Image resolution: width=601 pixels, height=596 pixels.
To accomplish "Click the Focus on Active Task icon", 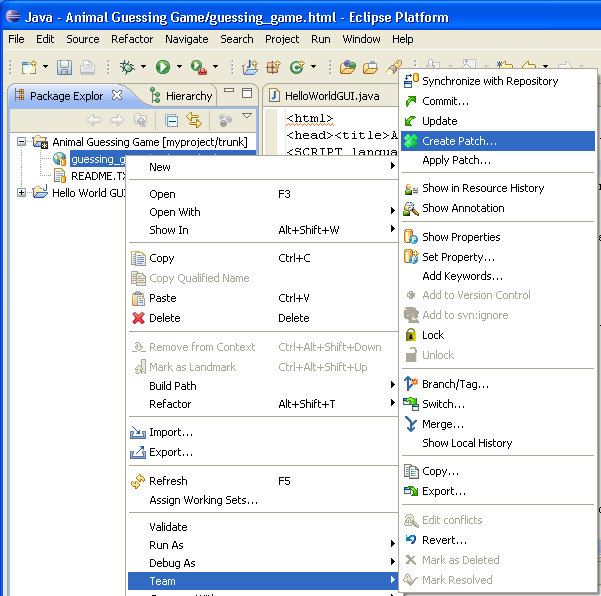I will click(x=225, y=120).
